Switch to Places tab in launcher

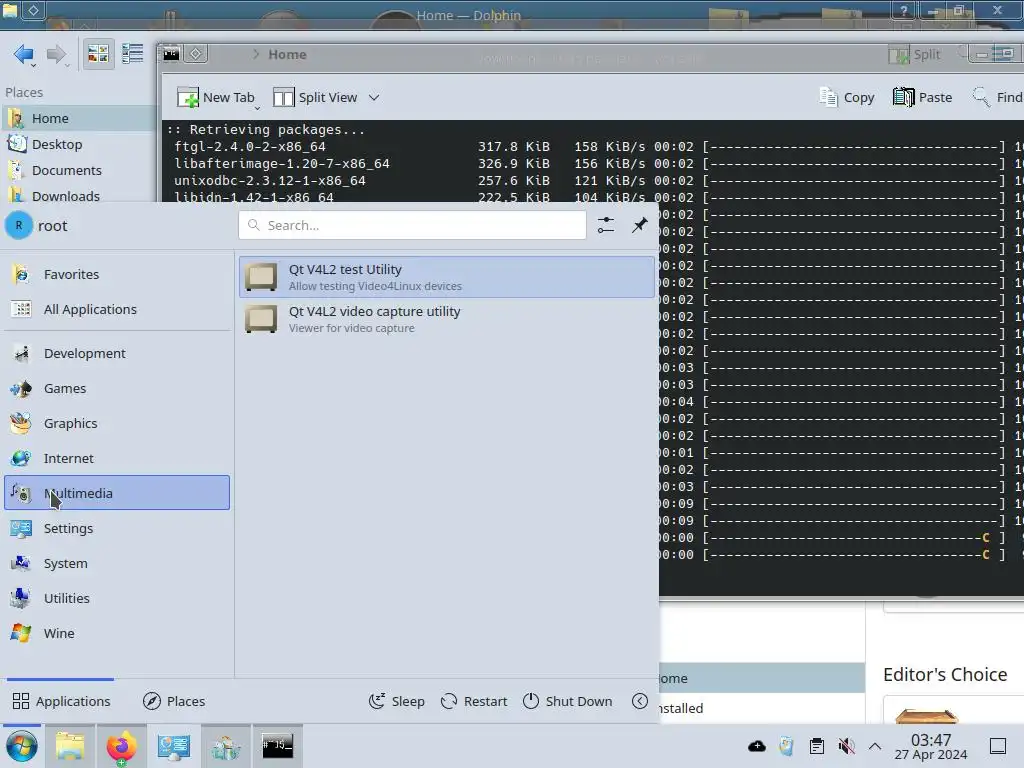(174, 701)
